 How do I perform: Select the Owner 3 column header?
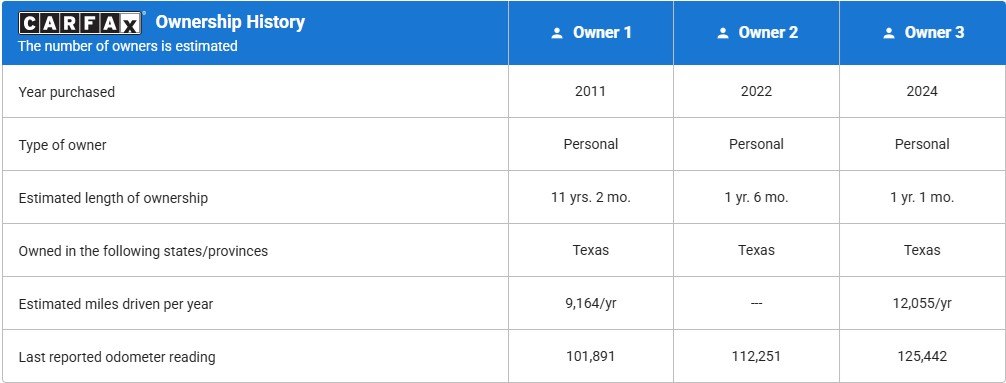[923, 33]
